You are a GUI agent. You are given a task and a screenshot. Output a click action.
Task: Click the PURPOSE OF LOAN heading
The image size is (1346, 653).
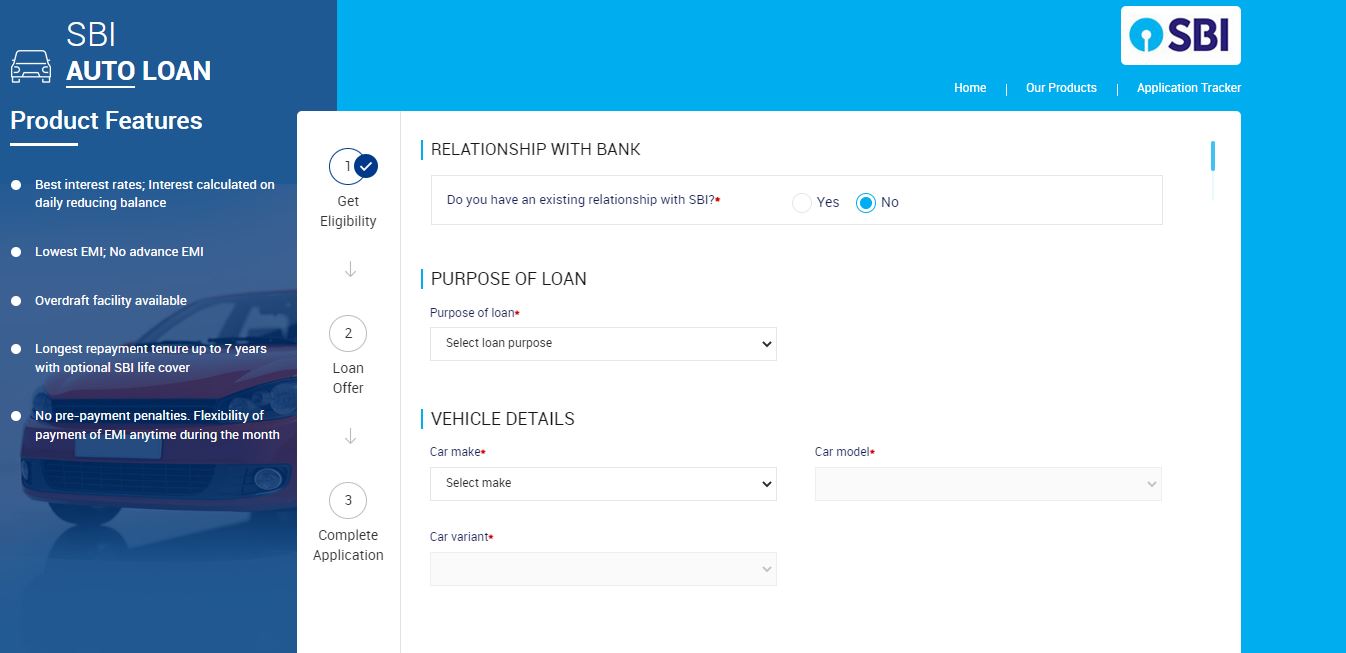point(508,279)
